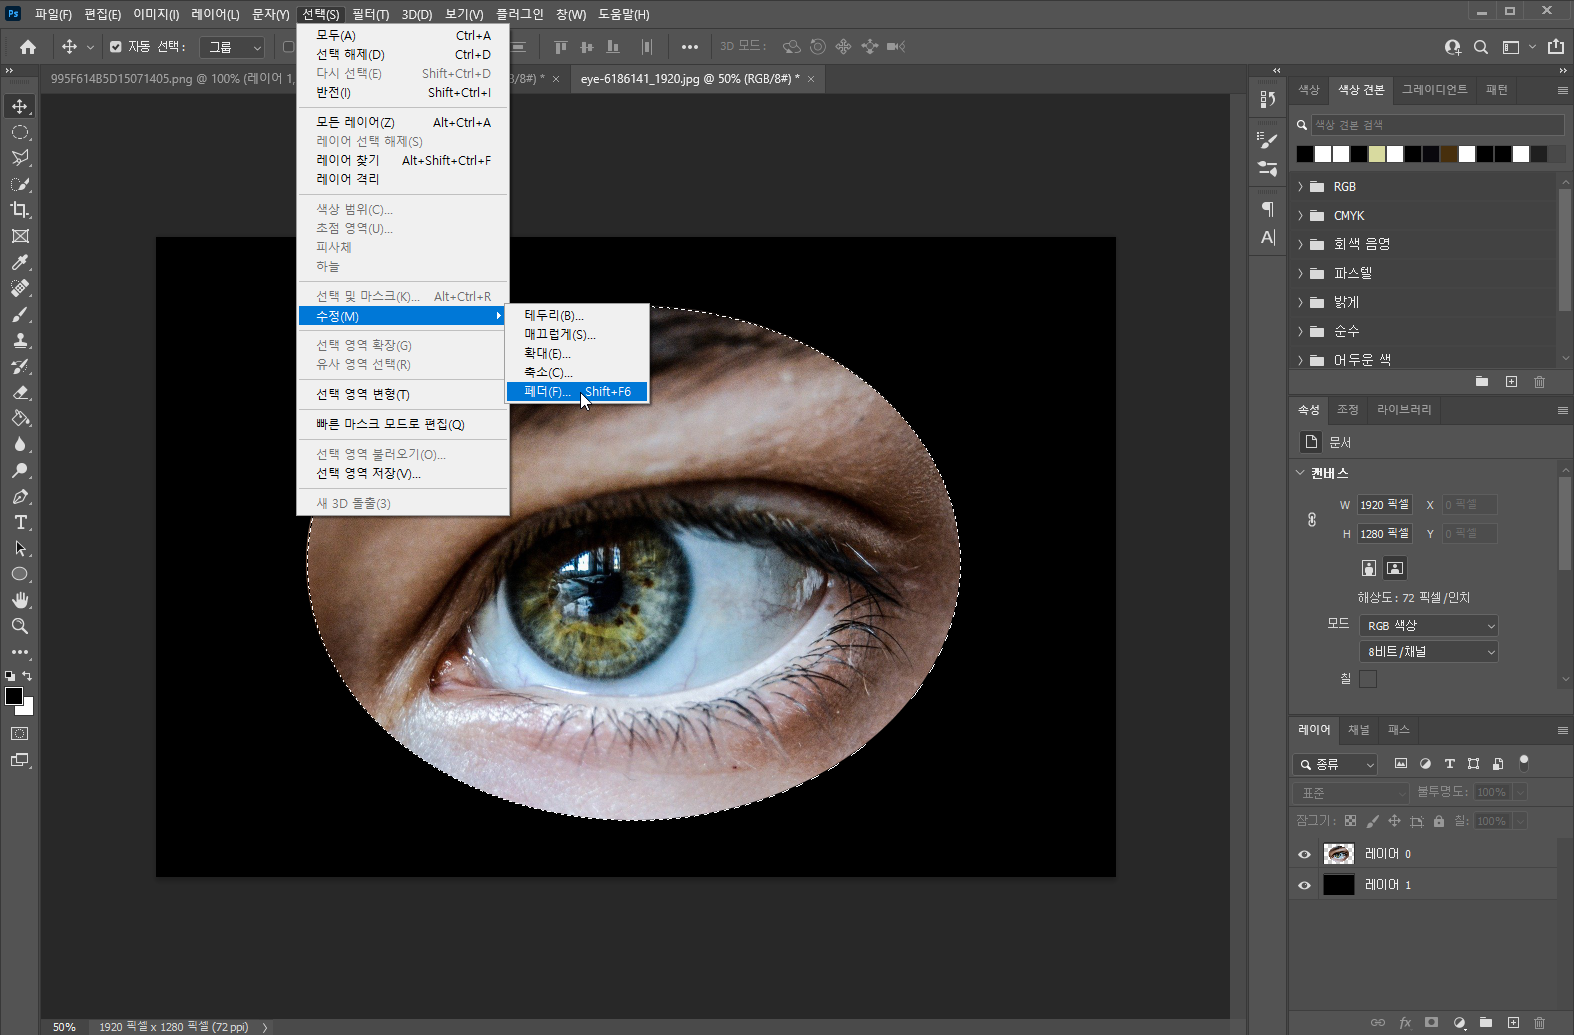
Task: Select the Healing Brush tool
Action: point(20,288)
